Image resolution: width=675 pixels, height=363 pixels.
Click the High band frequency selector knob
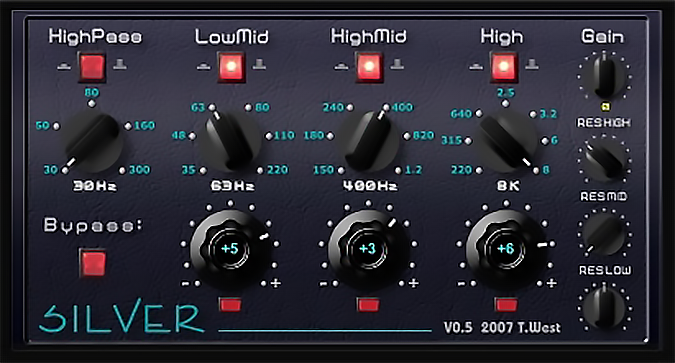pos(507,140)
